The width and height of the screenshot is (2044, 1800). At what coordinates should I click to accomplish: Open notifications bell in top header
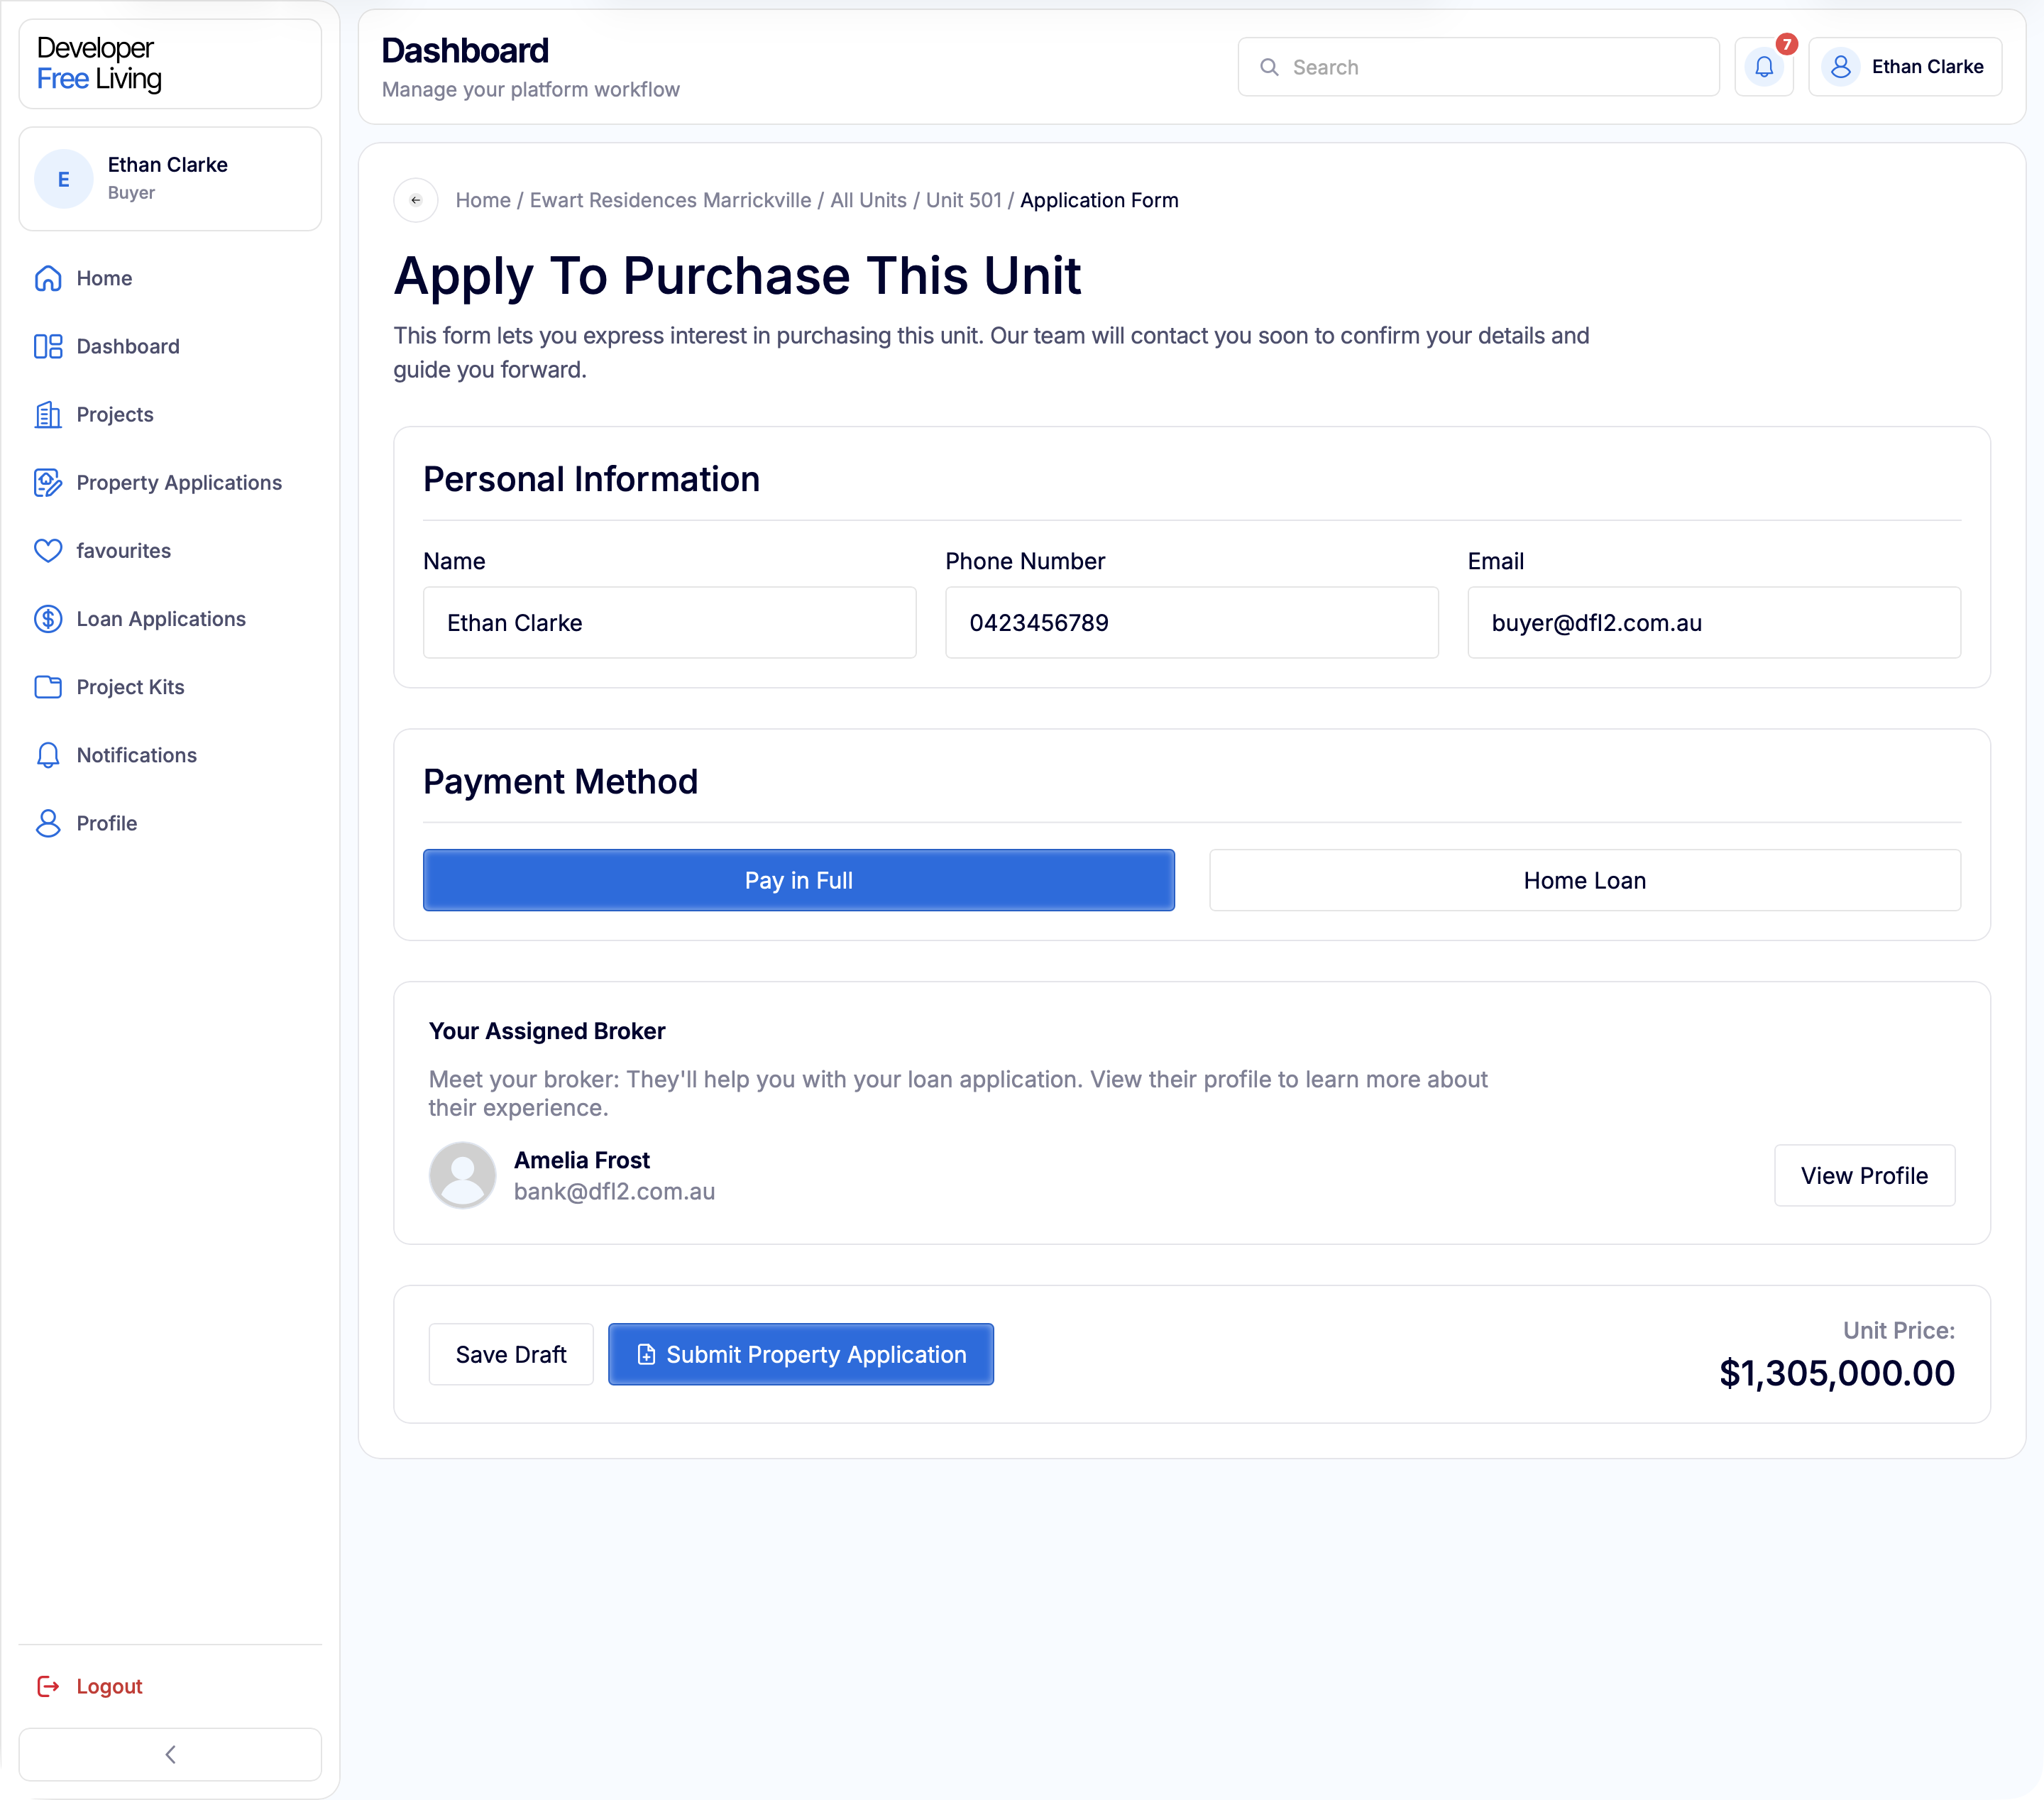tap(1764, 67)
